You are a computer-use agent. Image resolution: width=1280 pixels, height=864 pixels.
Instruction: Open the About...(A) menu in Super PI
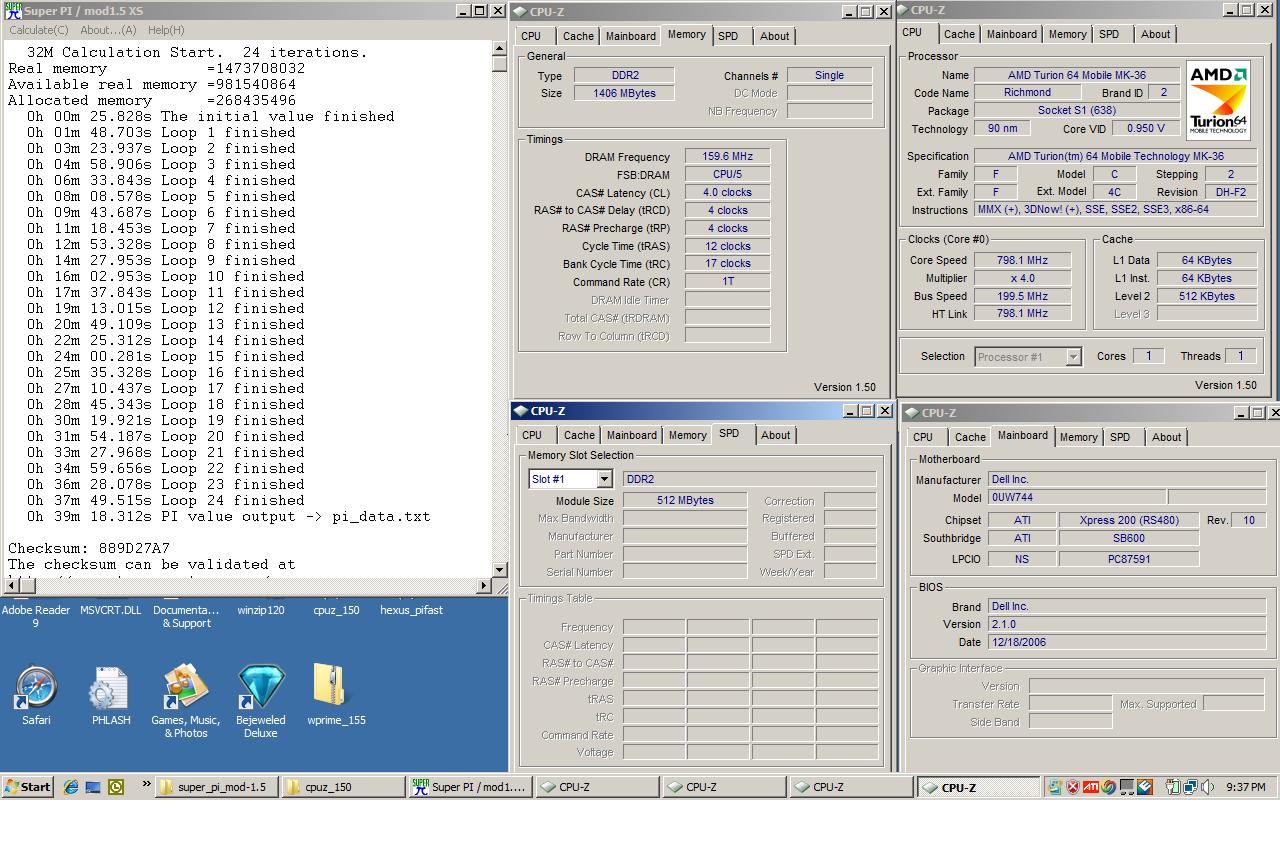(108, 30)
